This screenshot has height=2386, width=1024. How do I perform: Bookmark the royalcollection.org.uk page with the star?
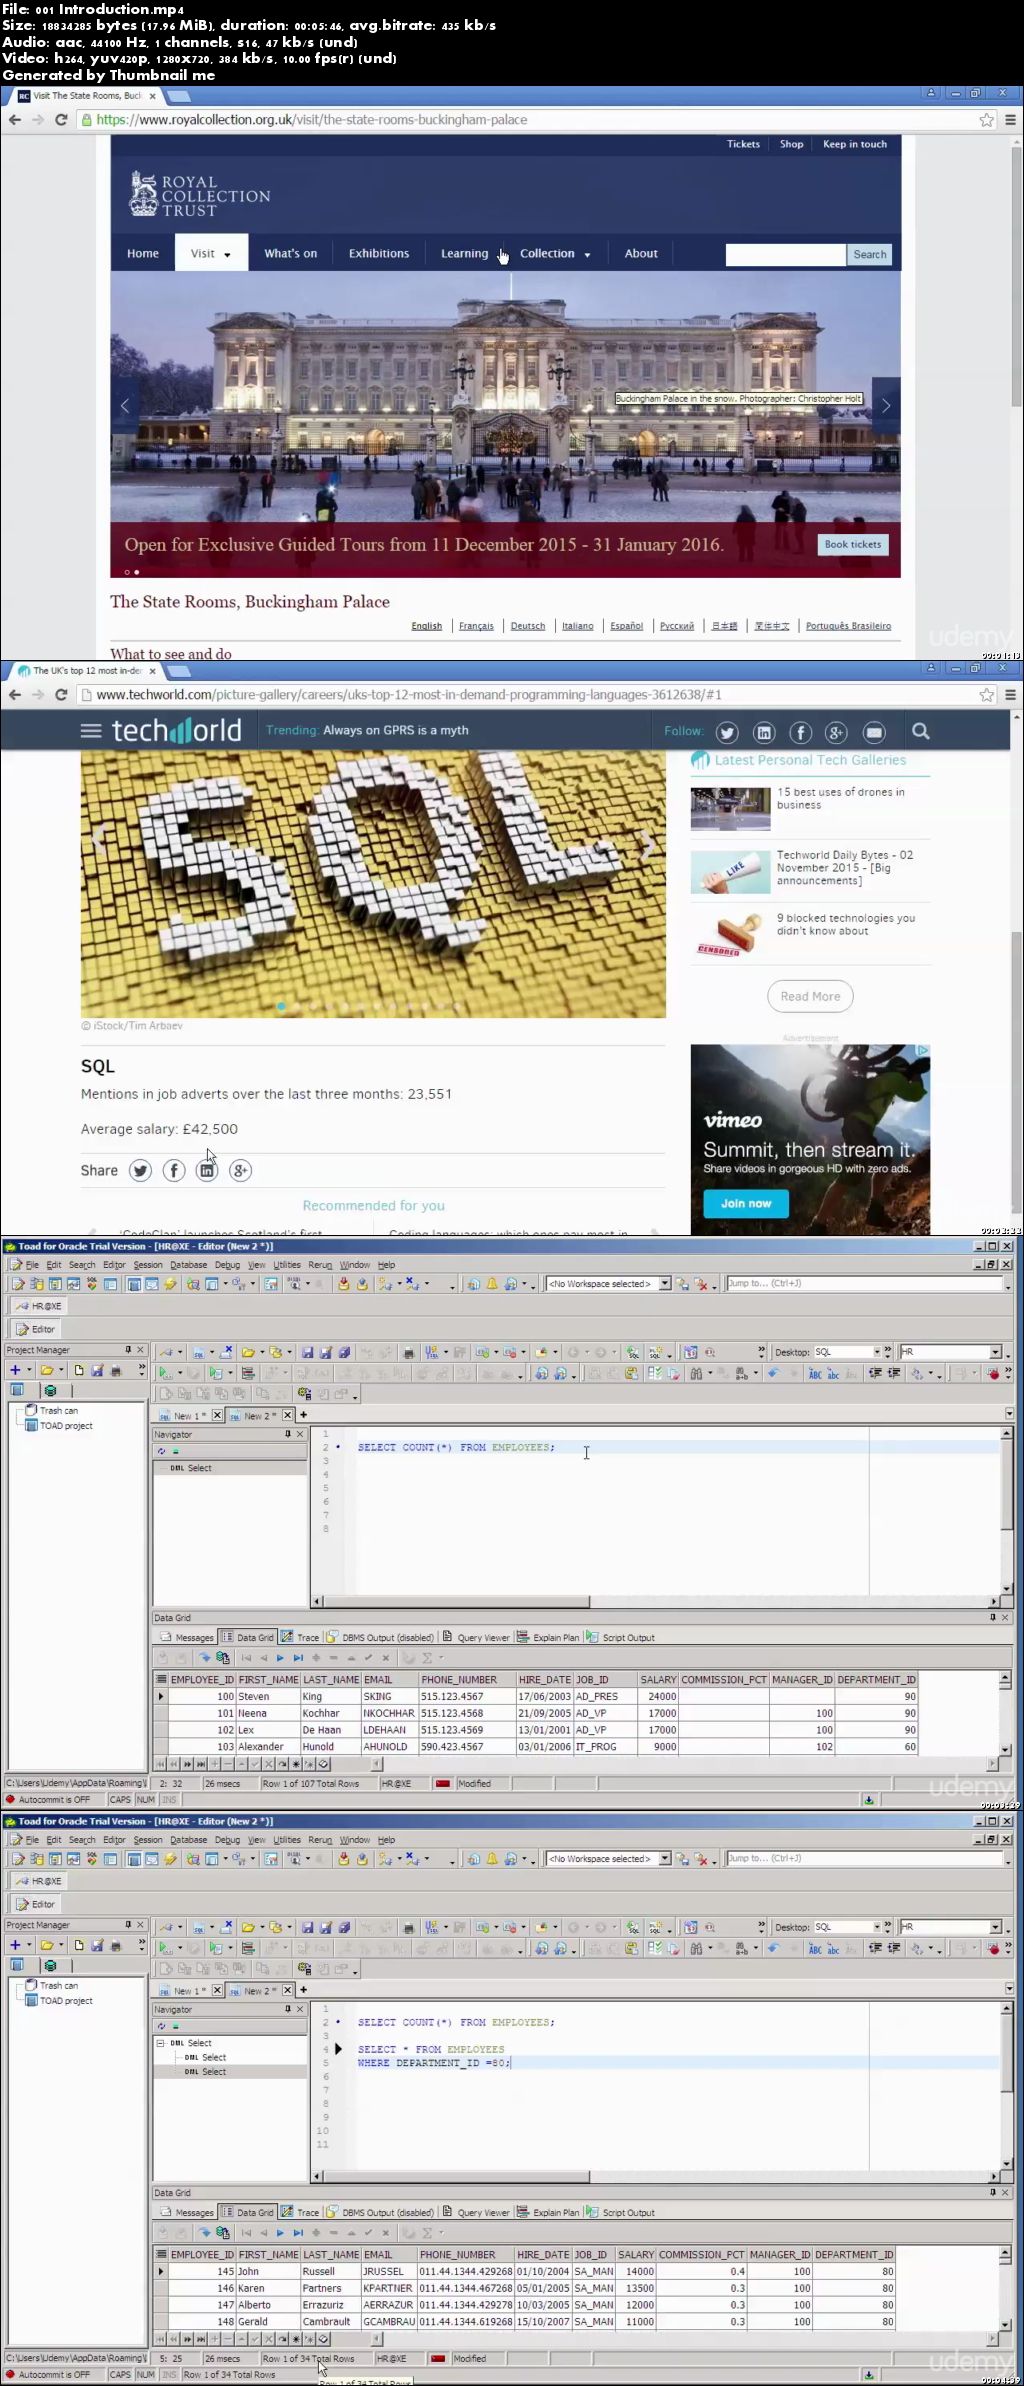tap(987, 120)
